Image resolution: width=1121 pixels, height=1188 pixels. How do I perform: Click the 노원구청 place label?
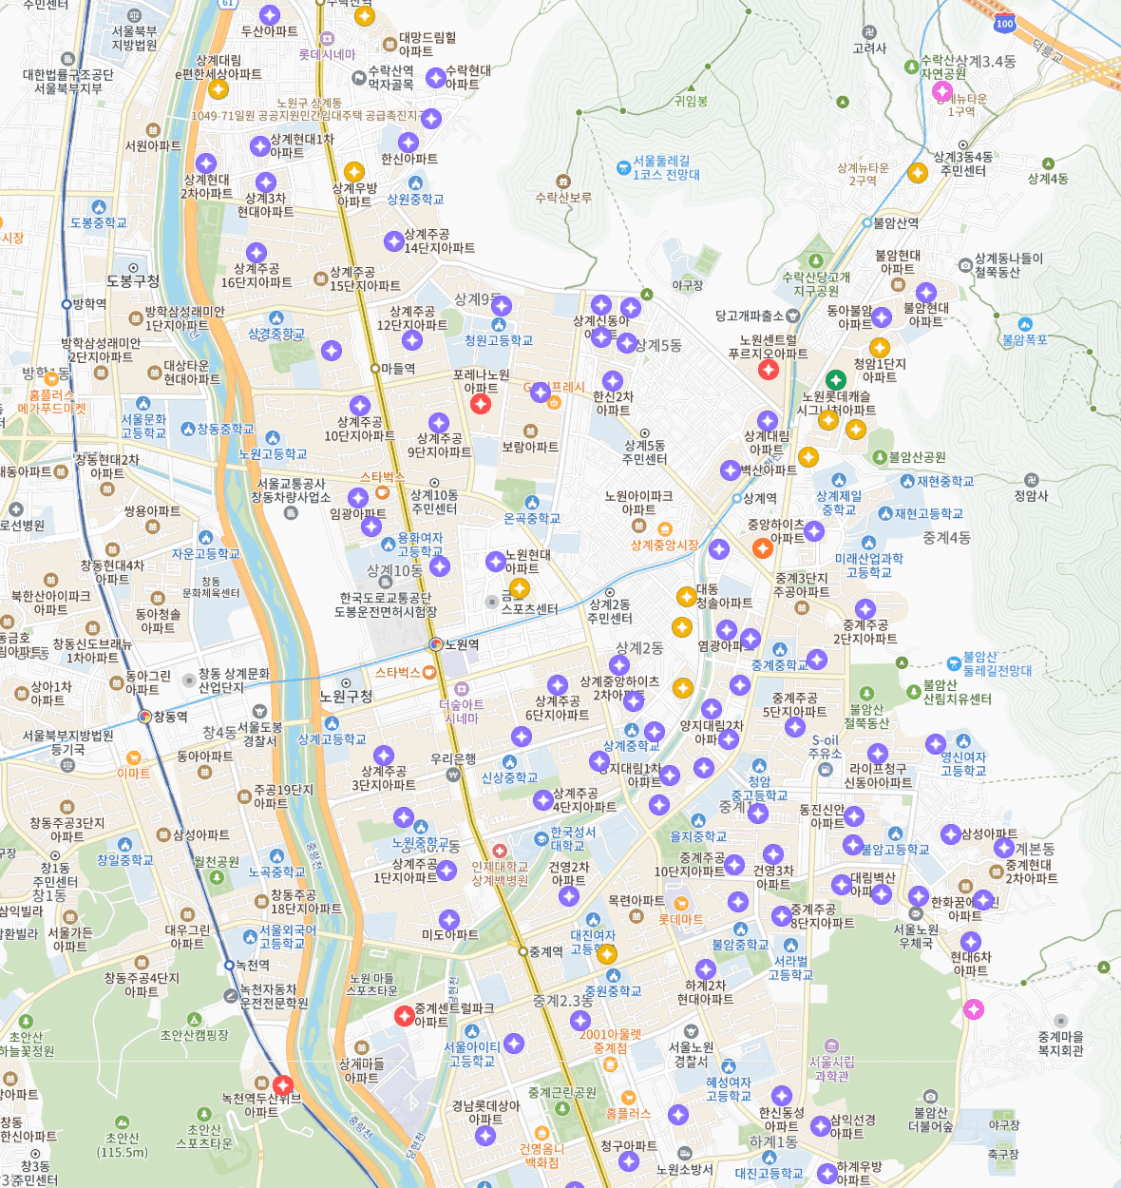tap(345, 696)
